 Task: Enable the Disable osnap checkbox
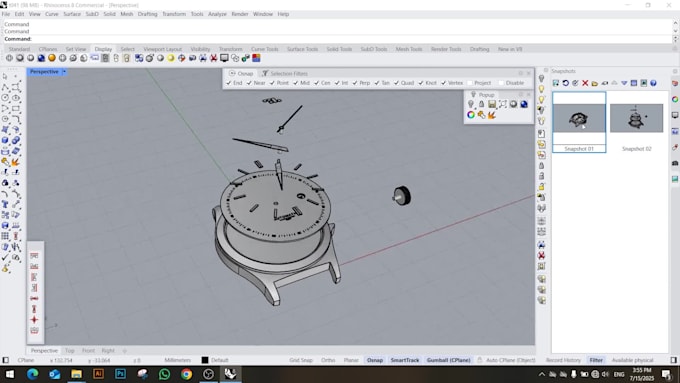(x=501, y=83)
